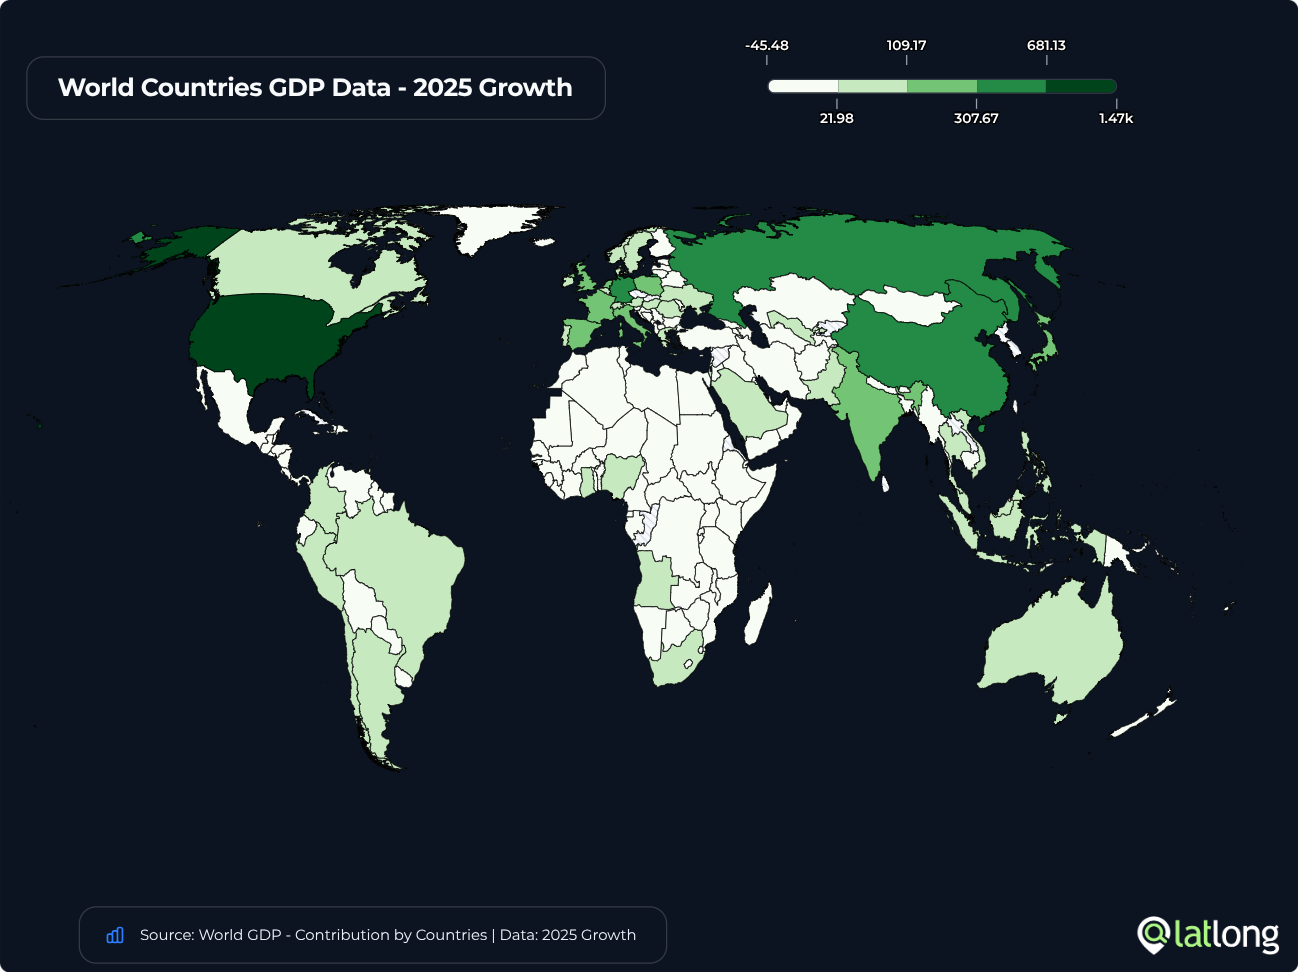Click the bar chart icon beside Source

[115, 935]
